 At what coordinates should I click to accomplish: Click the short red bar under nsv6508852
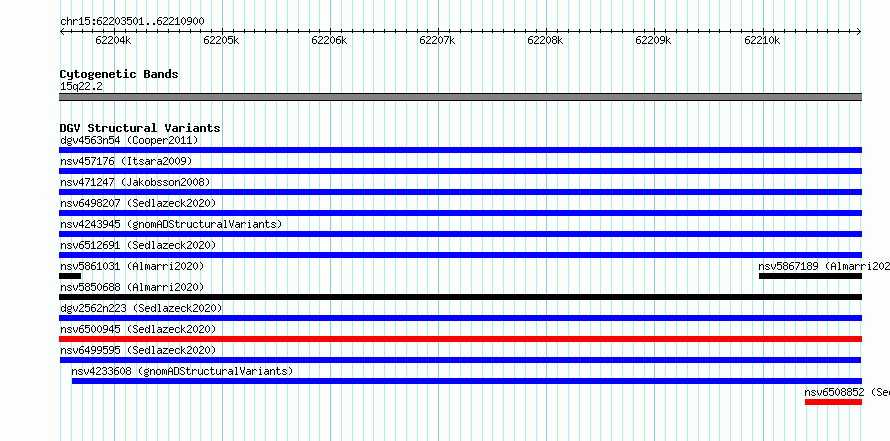point(833,402)
